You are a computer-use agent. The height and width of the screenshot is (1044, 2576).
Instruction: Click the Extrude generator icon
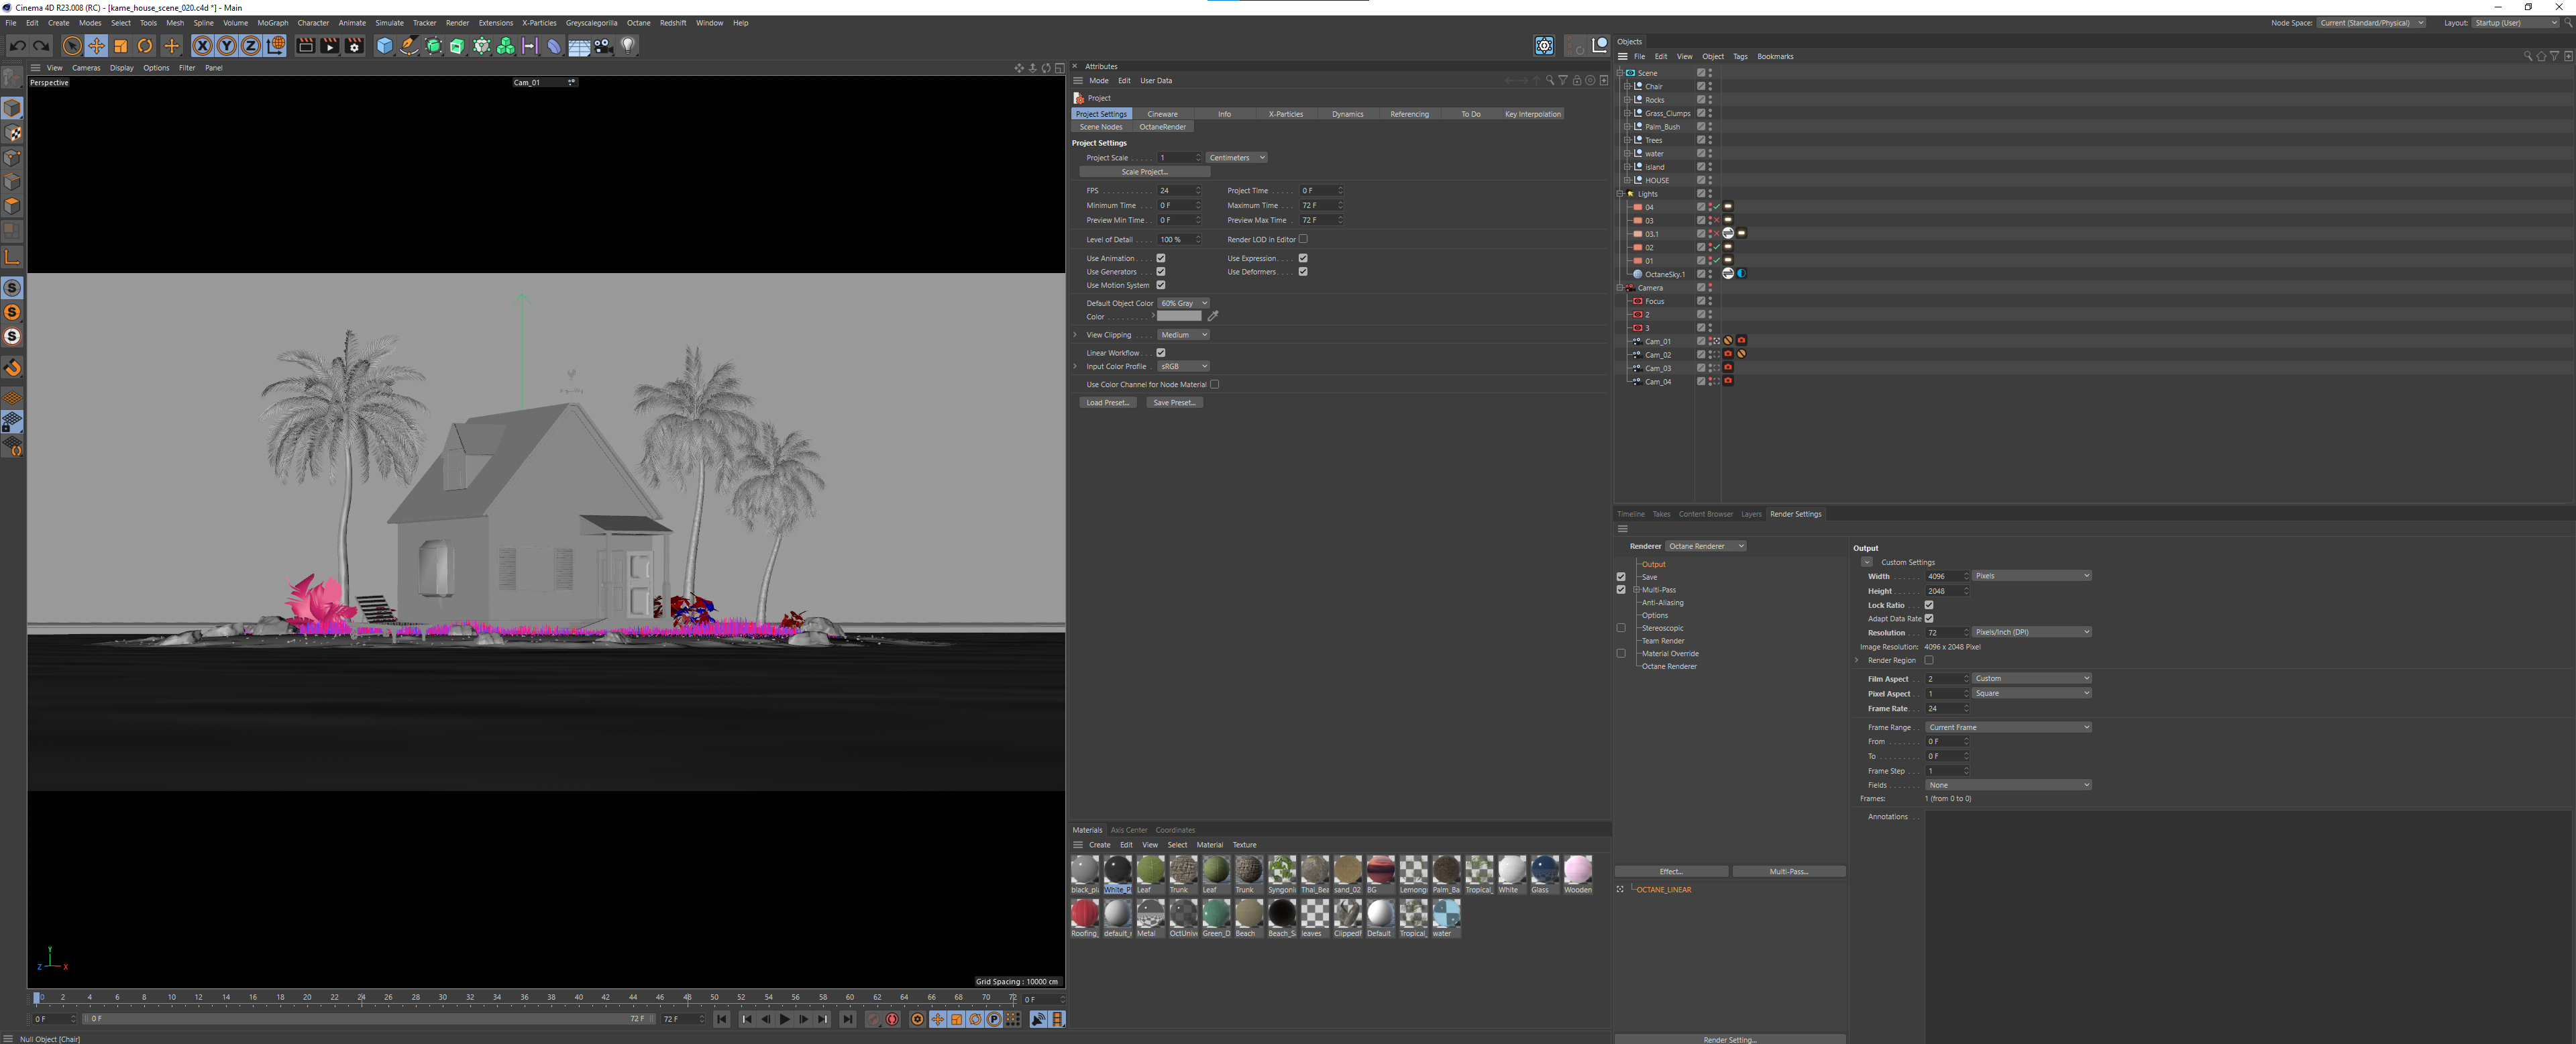click(x=457, y=46)
